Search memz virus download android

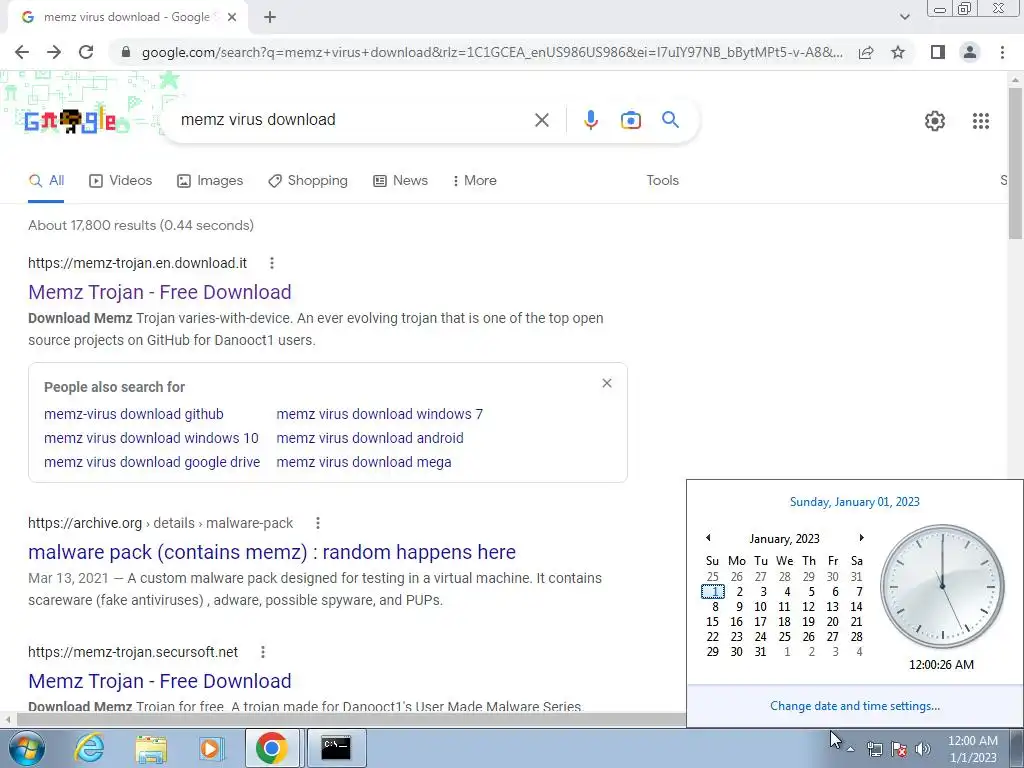coord(370,438)
